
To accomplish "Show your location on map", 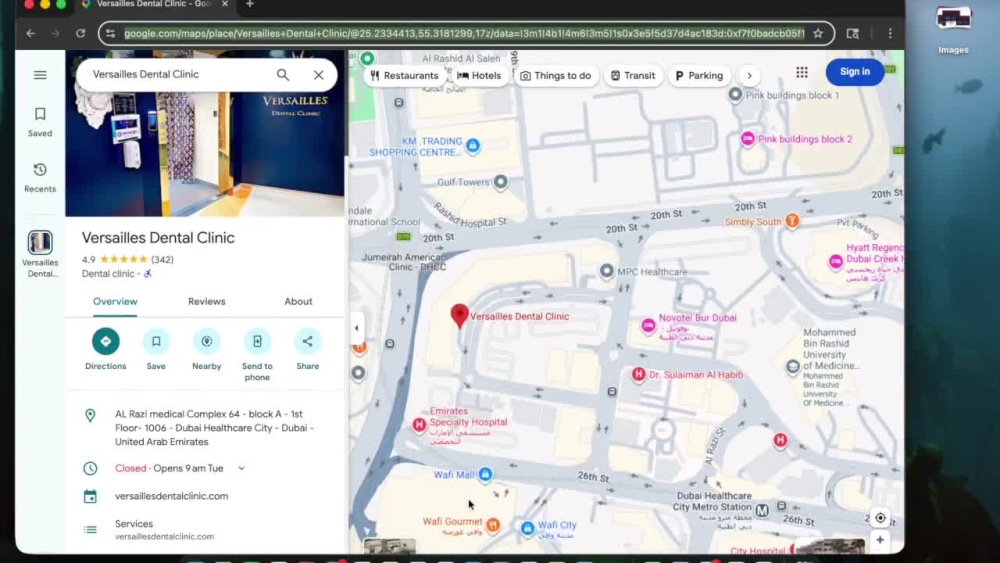I will [880, 518].
